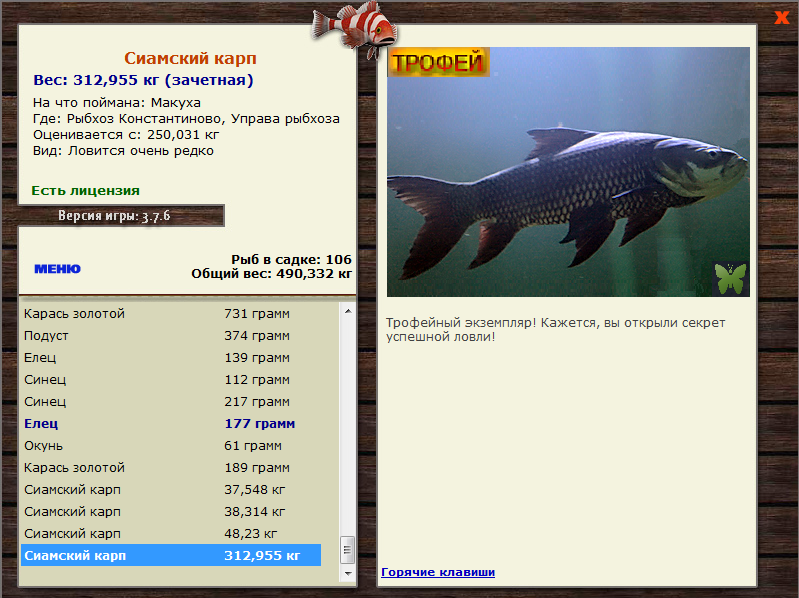The width and height of the screenshot is (799, 598).
Task: Click the Оценивается с: 250,031 кг line
Action: pos(126,135)
